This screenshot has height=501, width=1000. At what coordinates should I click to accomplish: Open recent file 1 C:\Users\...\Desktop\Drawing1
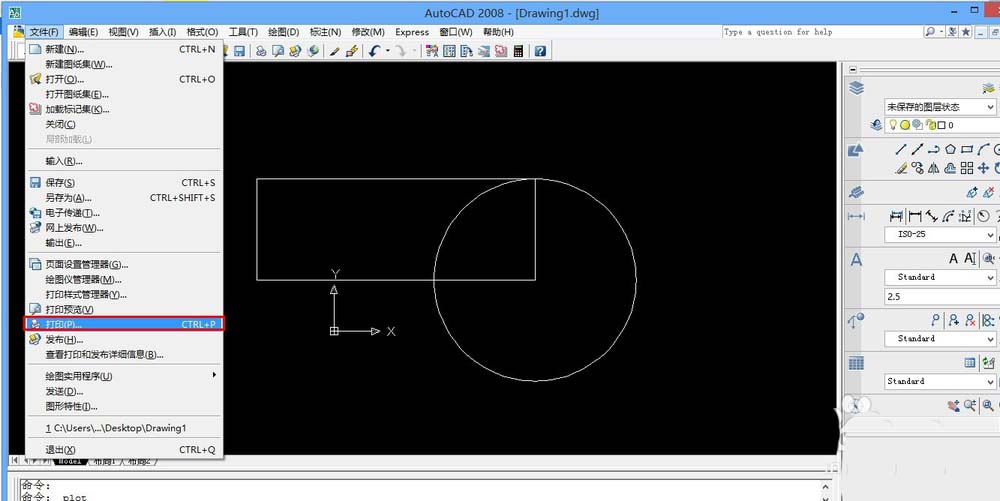click(x=124, y=428)
